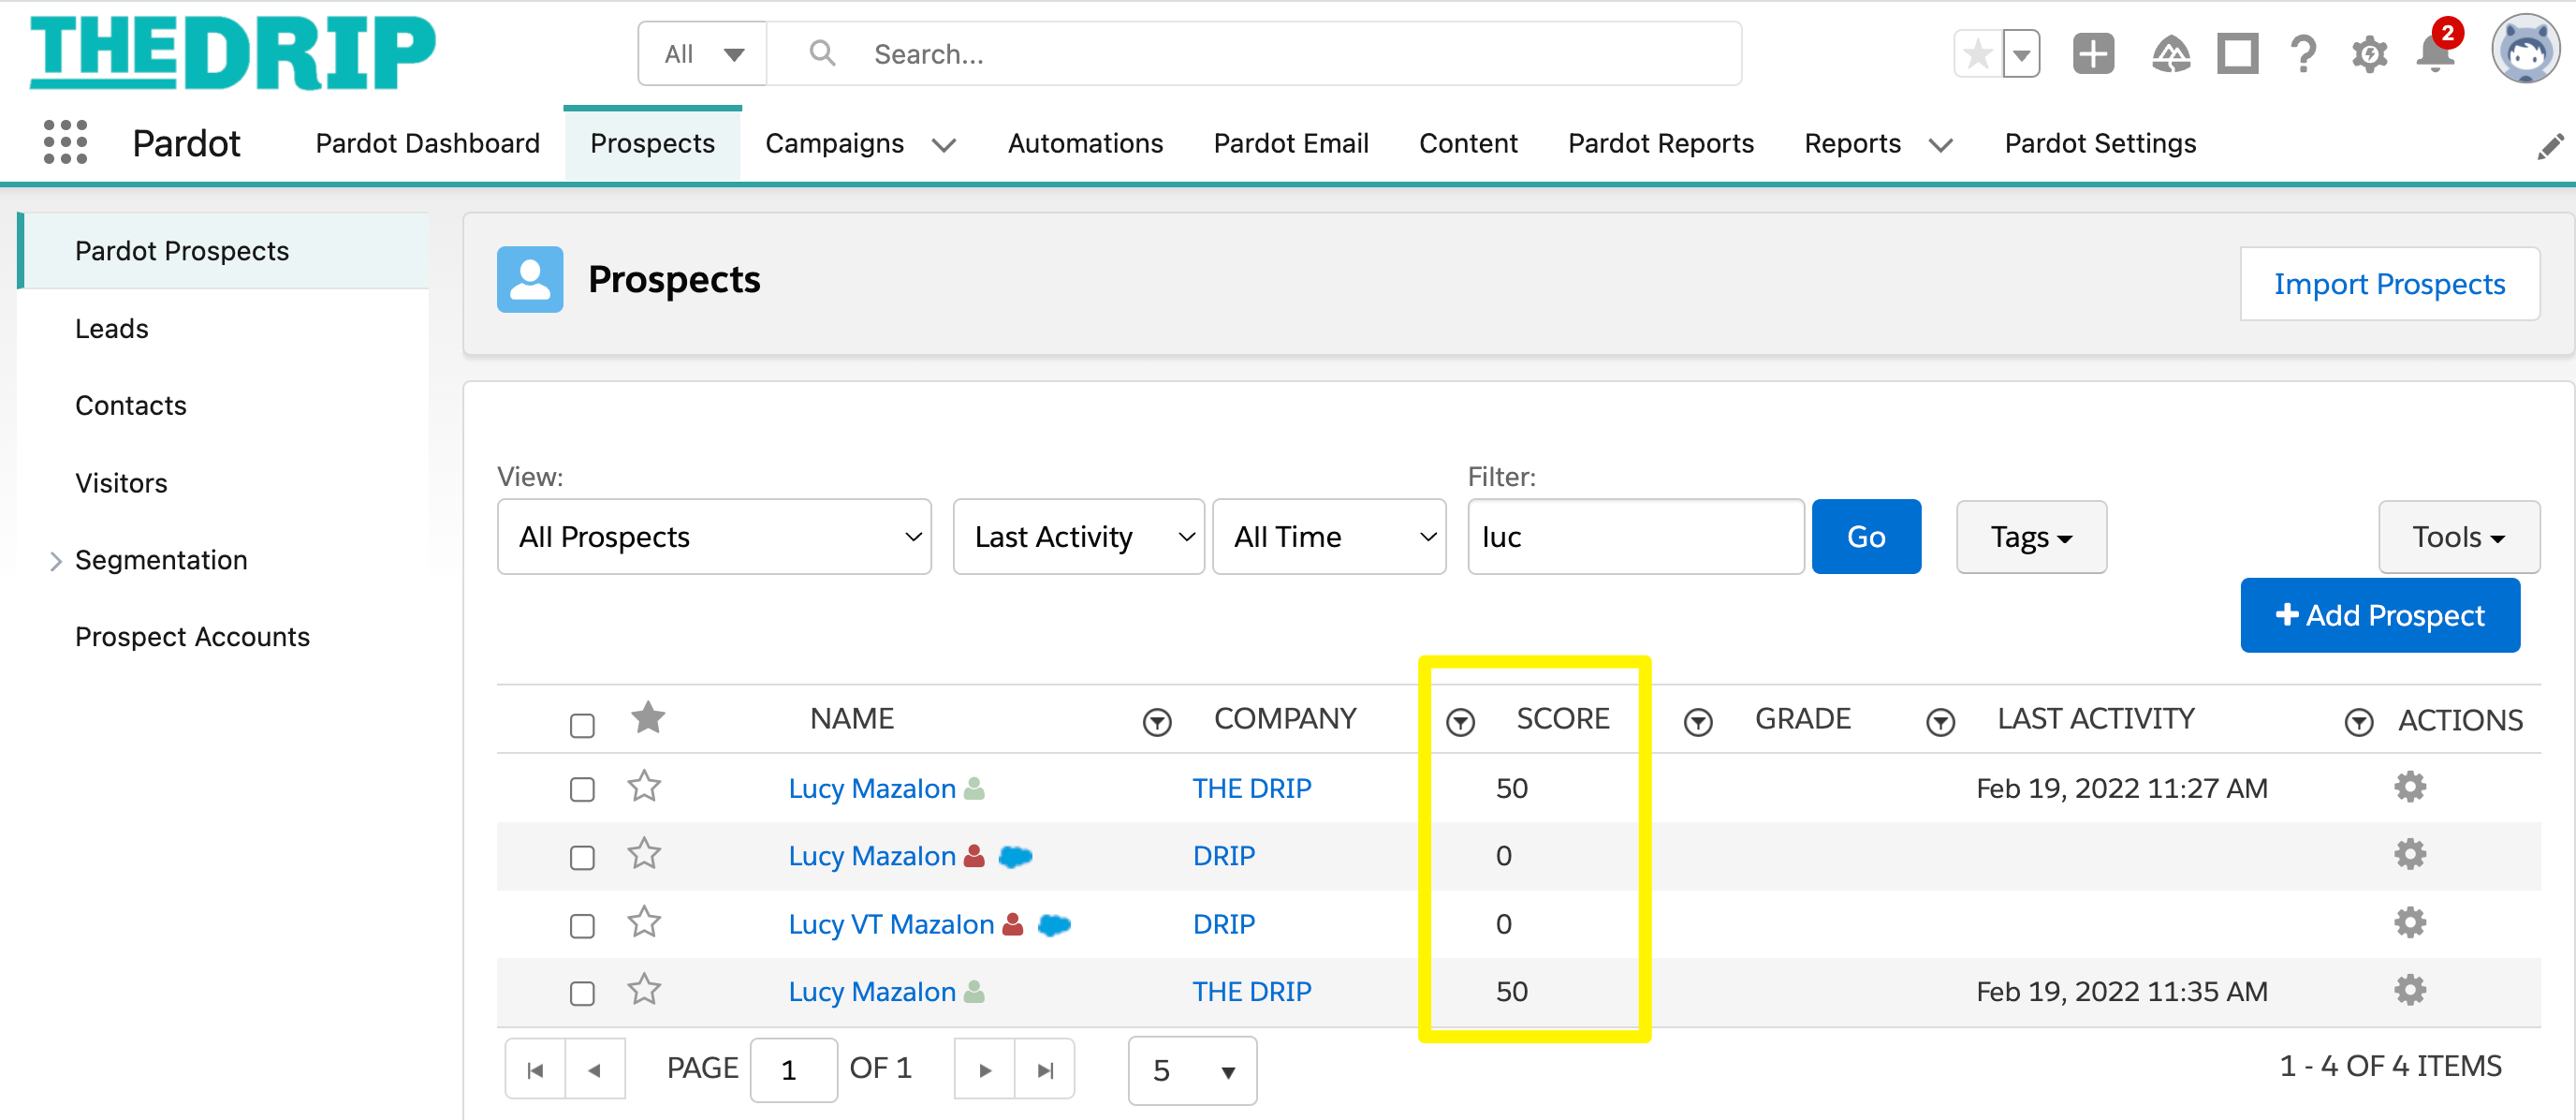Viewport: 2576px width, 1120px height.
Task: Select checkbox for 11:27 AM Lucy Mazalon row
Action: (582, 789)
